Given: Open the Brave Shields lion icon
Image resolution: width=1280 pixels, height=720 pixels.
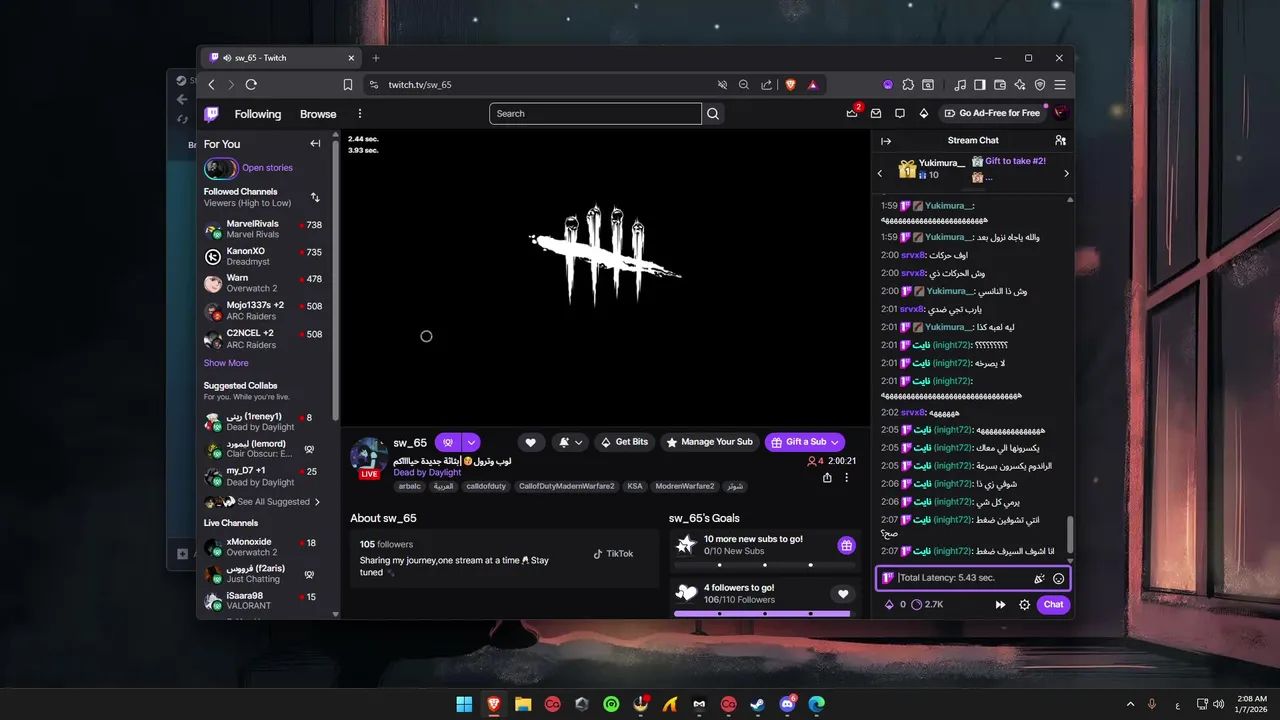Looking at the screenshot, I should coord(790,85).
